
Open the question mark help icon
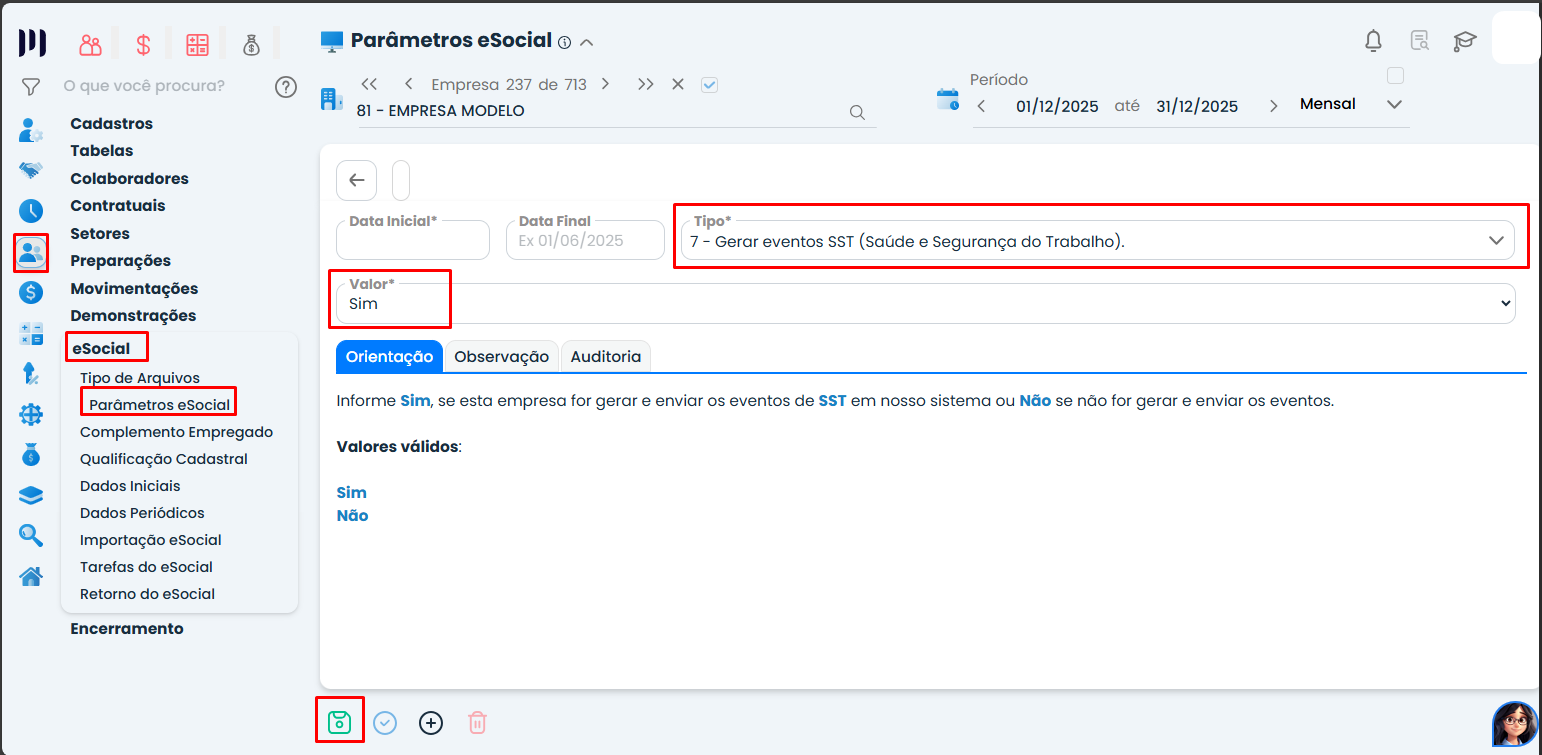pos(286,87)
